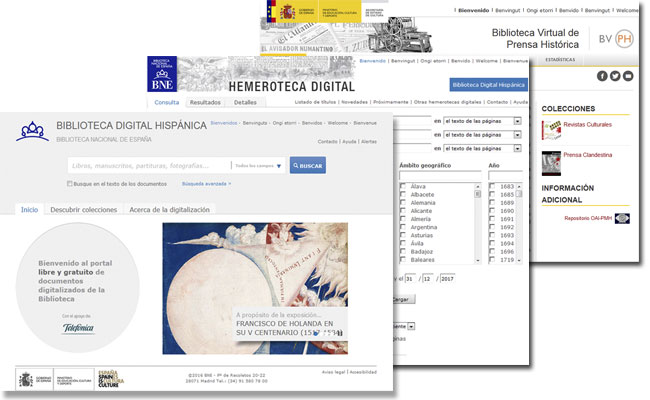
Task: Click the BUSCAR search button
Action: pos(308,165)
